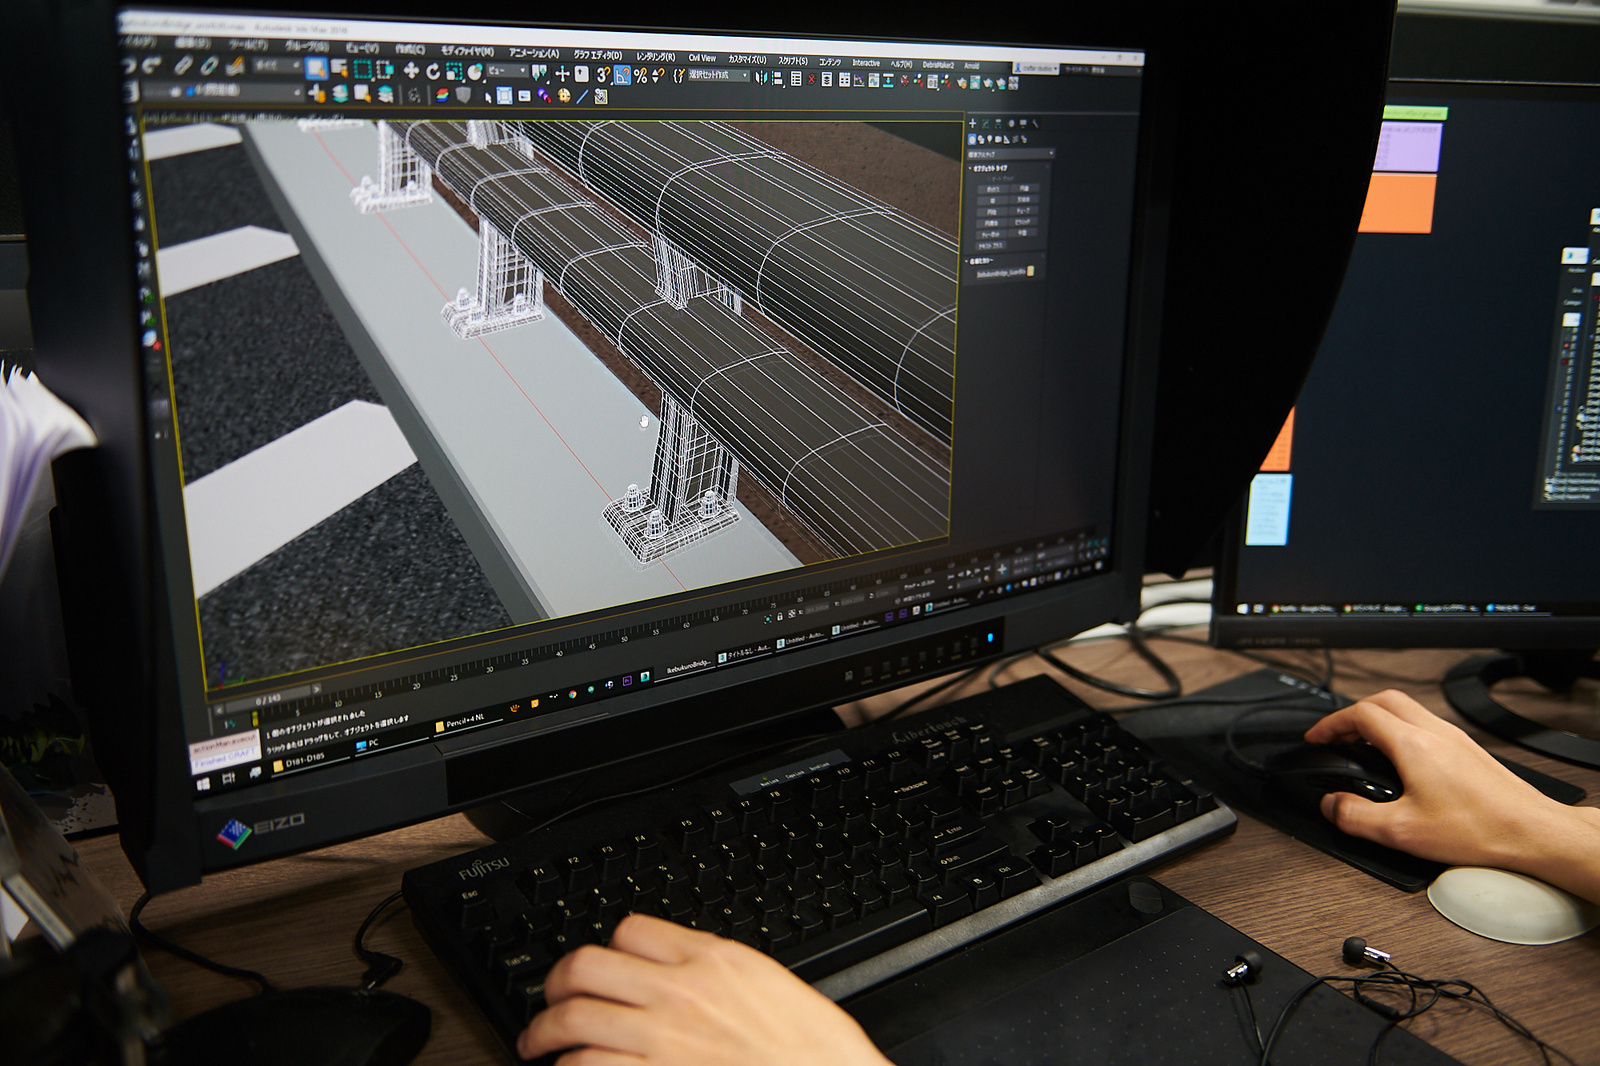Click the first object type button in panel
This screenshot has height=1066, width=1600.
pos(993,188)
